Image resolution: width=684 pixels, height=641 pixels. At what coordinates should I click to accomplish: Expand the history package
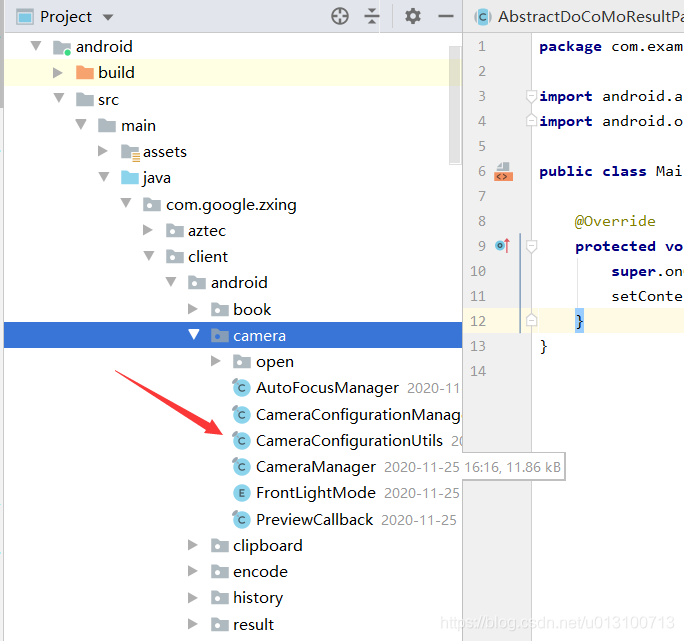tap(192, 597)
